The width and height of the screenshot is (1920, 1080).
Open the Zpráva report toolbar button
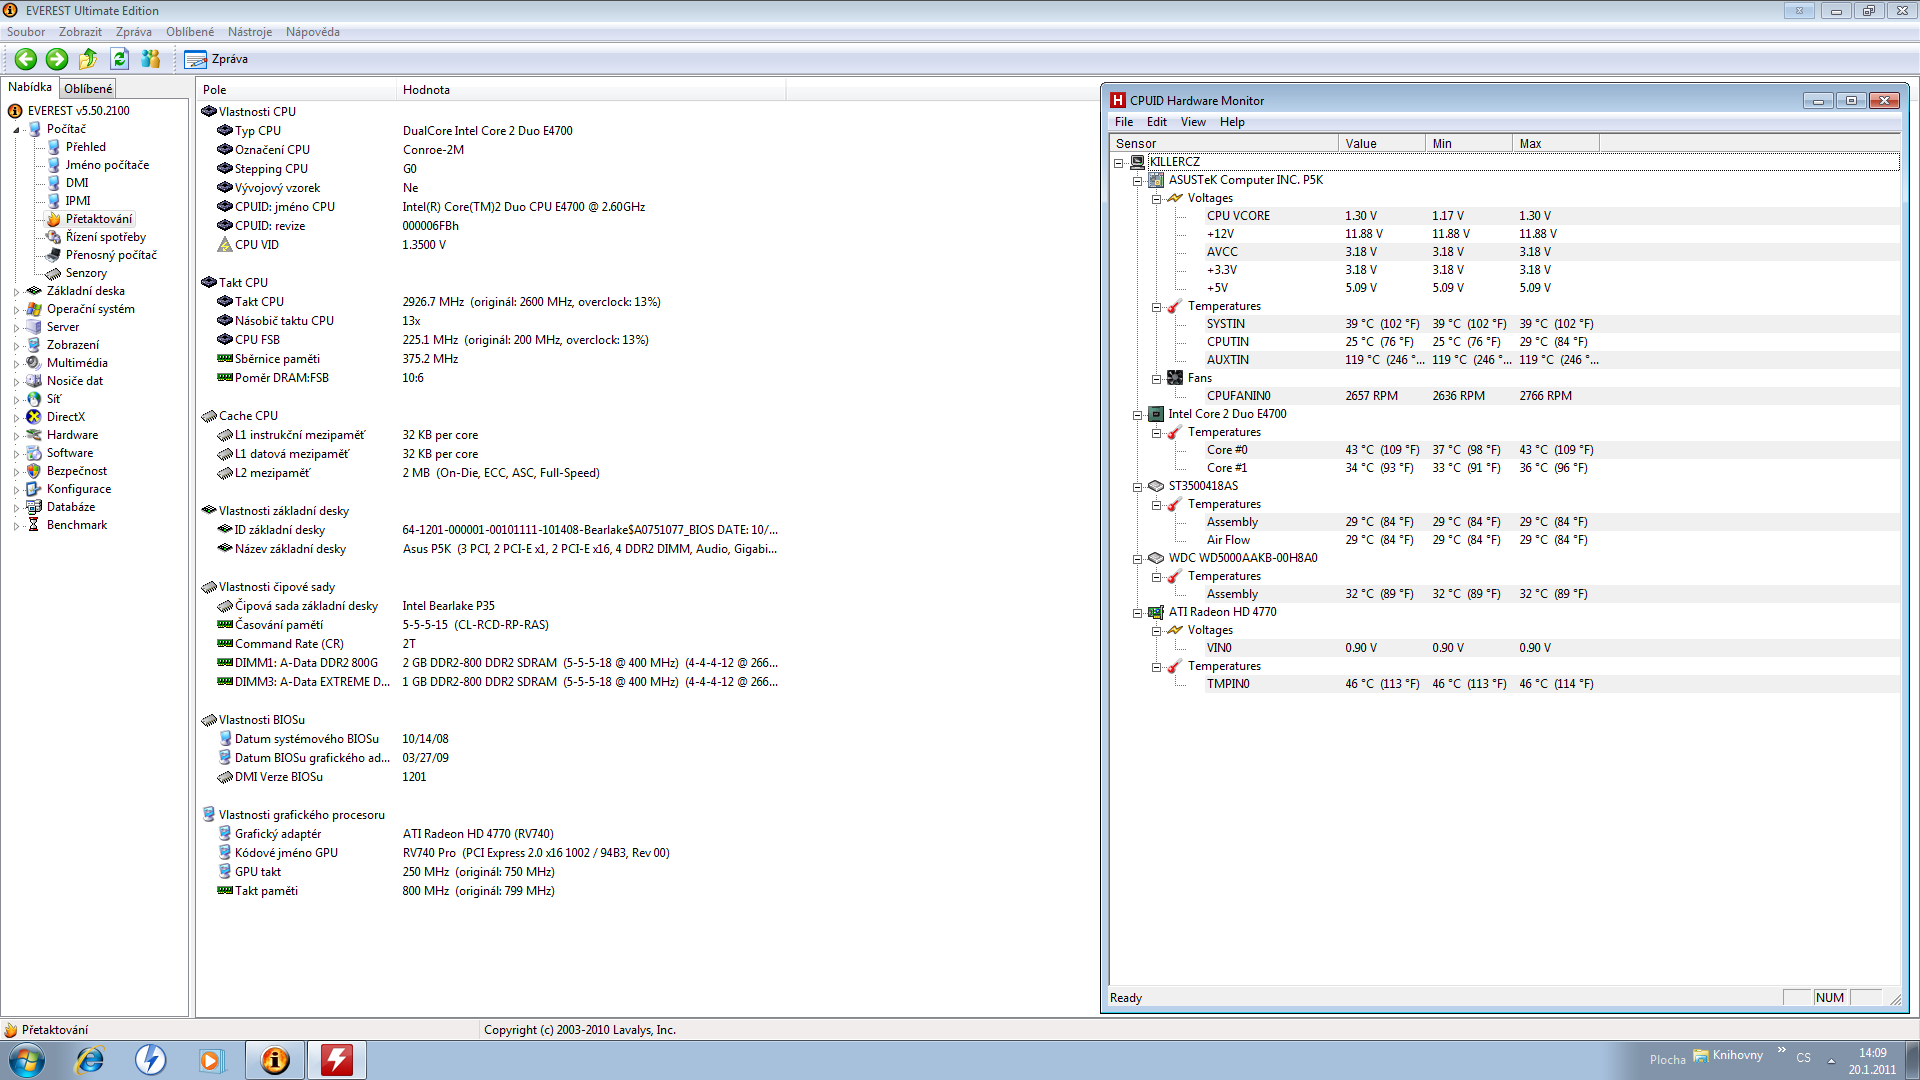click(x=216, y=59)
